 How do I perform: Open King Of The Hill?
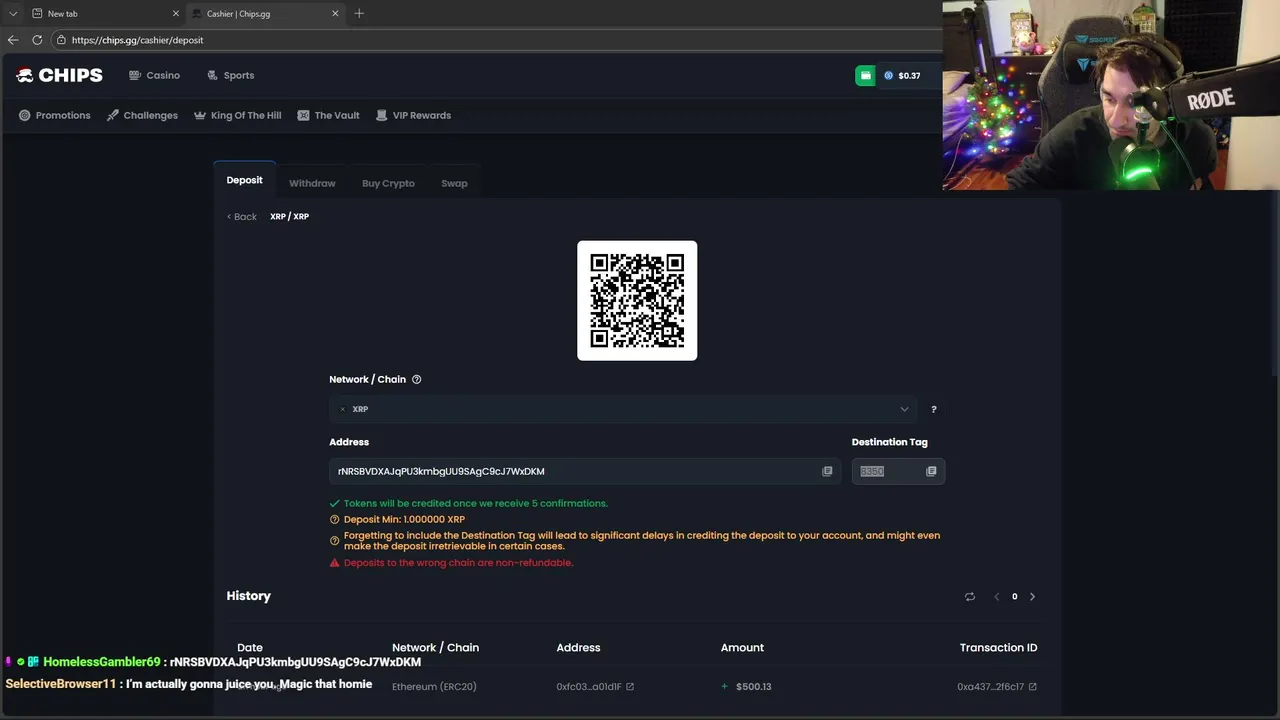pos(237,115)
